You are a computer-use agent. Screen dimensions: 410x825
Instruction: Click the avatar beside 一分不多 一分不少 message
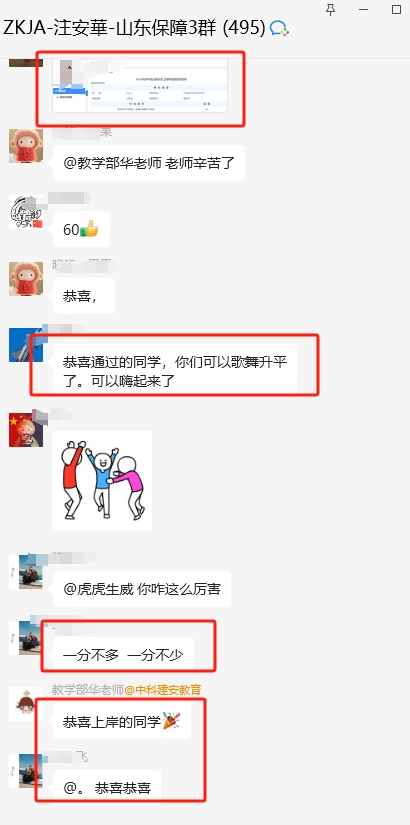(x=31, y=638)
